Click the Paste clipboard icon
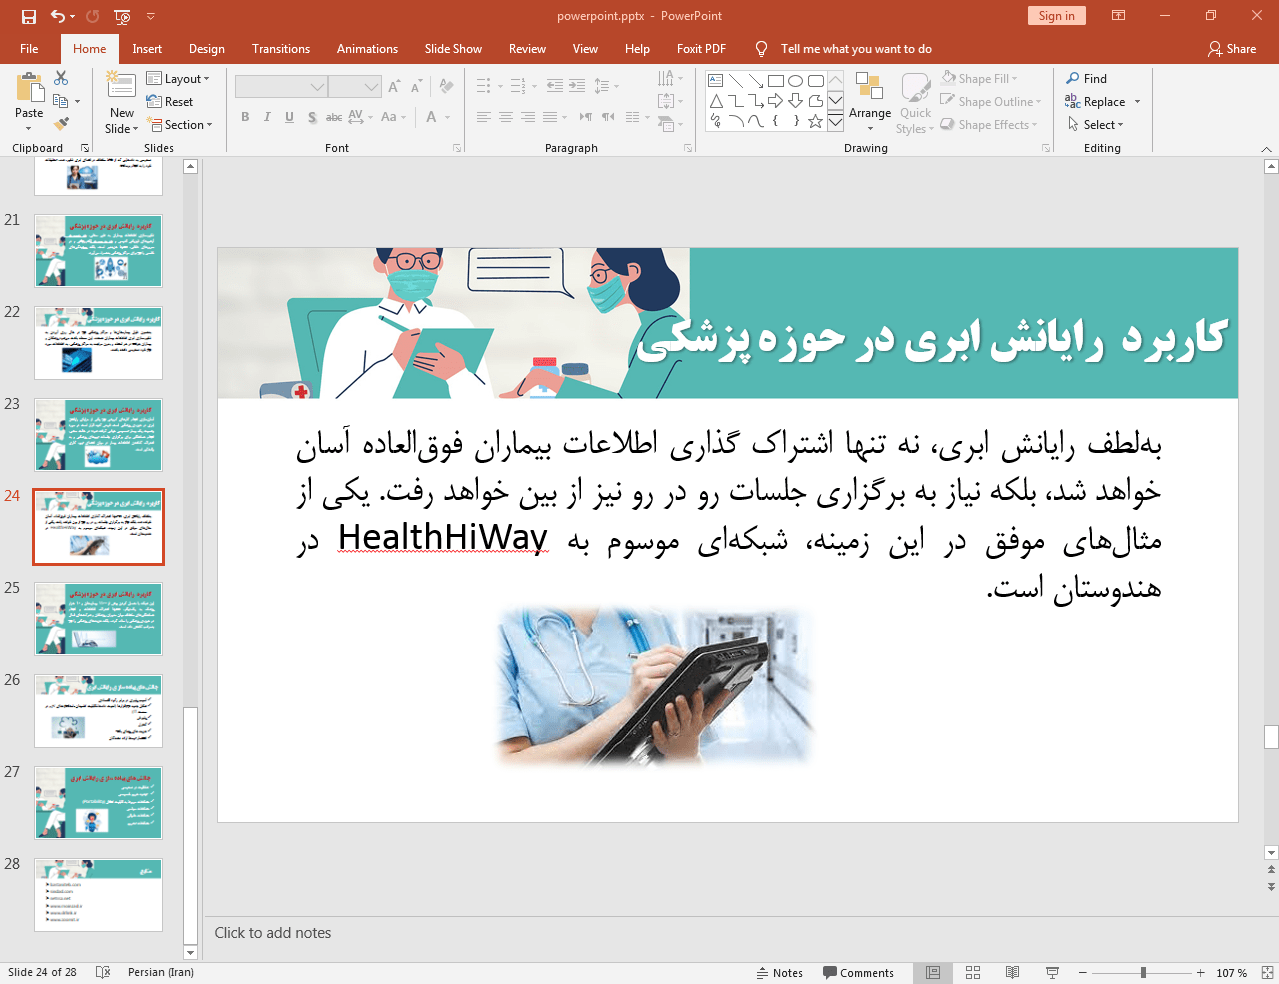 (x=29, y=89)
